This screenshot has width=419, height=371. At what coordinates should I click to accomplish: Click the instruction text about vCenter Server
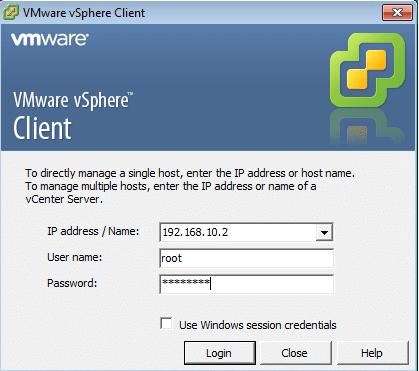(190, 186)
